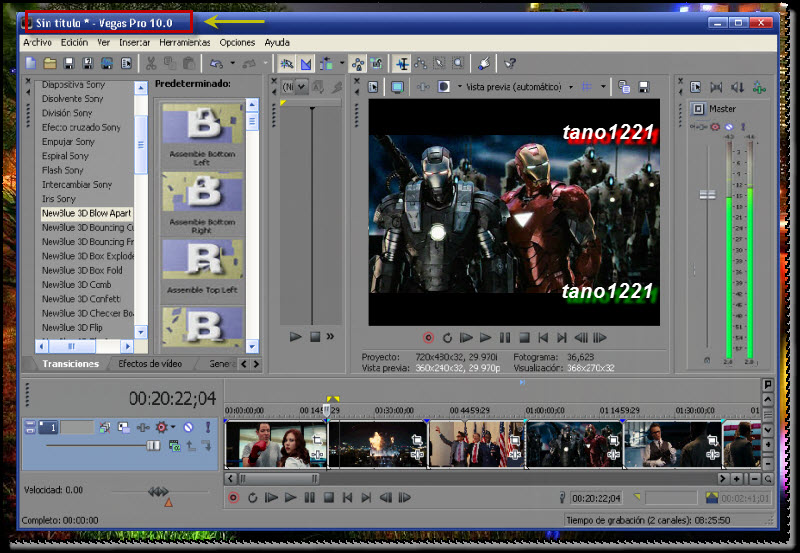Click the Cut scissors icon

(151, 63)
